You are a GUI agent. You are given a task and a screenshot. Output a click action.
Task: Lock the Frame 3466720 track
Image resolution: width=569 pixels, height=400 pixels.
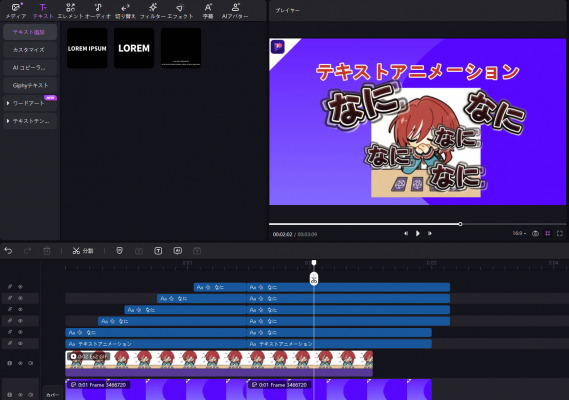[x=10, y=395]
